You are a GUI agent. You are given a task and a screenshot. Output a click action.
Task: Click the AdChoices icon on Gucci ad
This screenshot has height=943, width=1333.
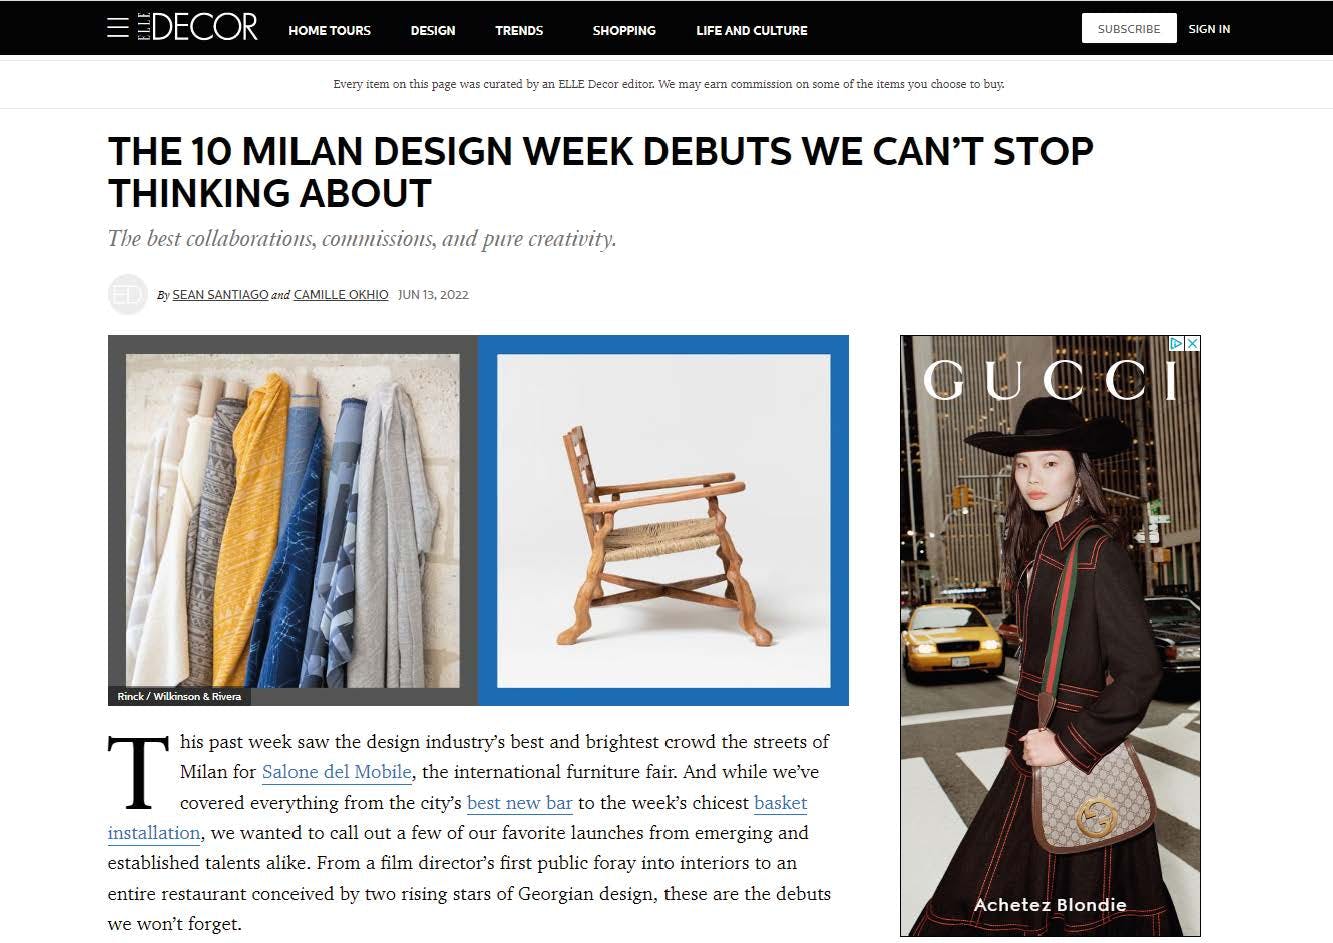pos(1177,343)
